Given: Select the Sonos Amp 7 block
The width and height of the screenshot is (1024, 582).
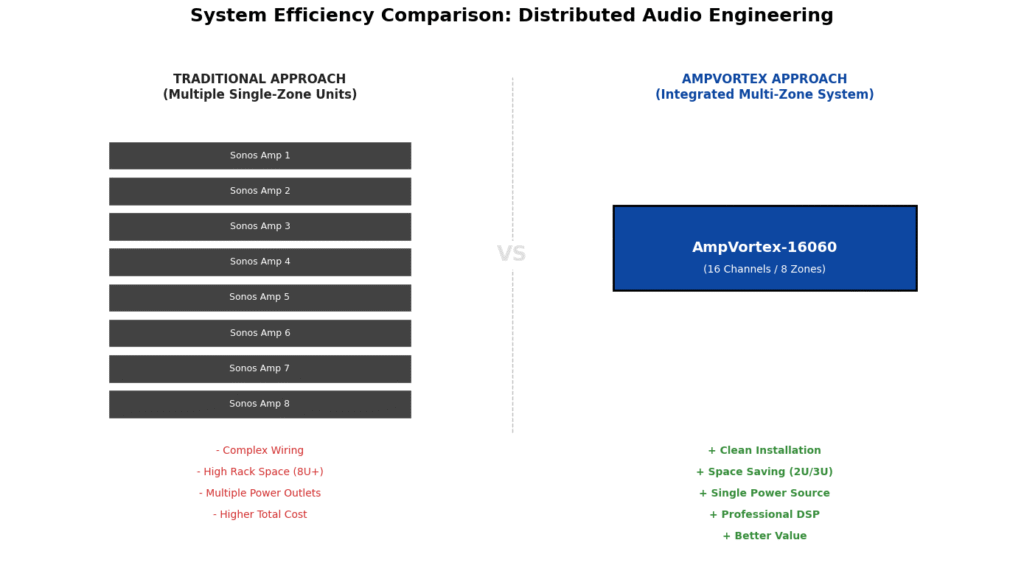Looking at the screenshot, I should 259,368.
